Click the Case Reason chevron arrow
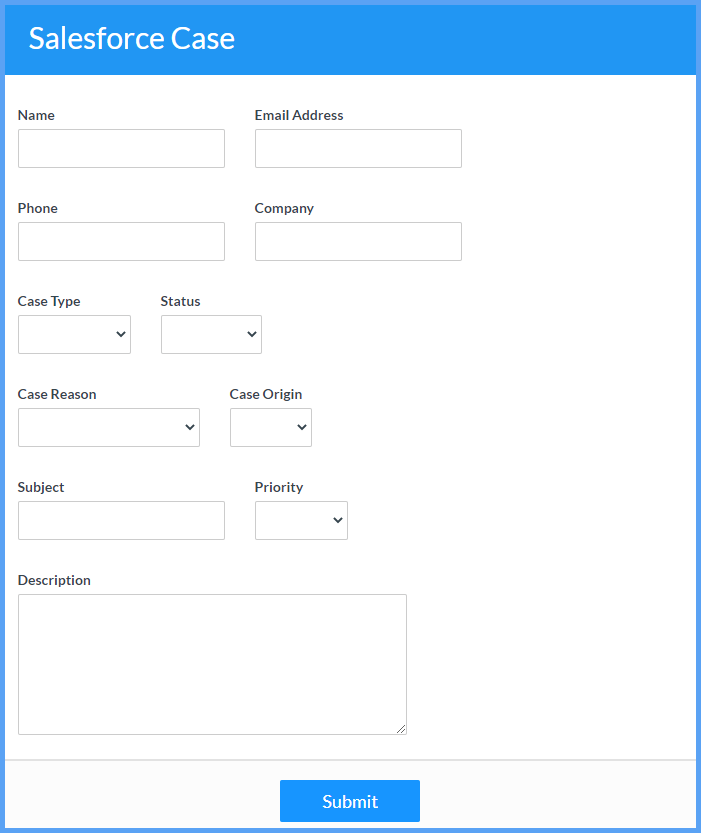 [190, 427]
